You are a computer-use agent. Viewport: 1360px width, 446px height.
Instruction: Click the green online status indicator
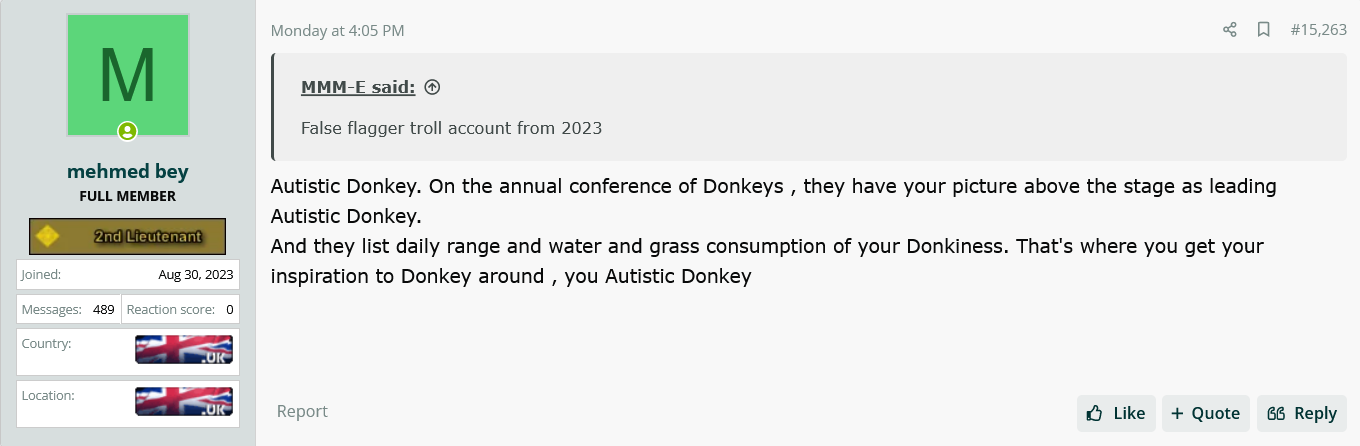coord(128,131)
